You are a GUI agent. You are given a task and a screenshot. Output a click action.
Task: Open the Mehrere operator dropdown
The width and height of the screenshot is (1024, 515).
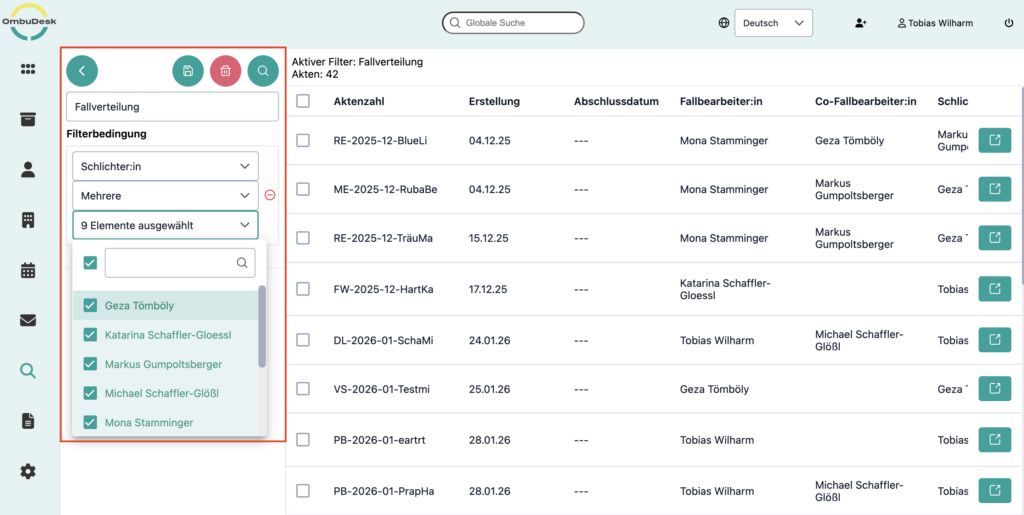[x=165, y=196]
